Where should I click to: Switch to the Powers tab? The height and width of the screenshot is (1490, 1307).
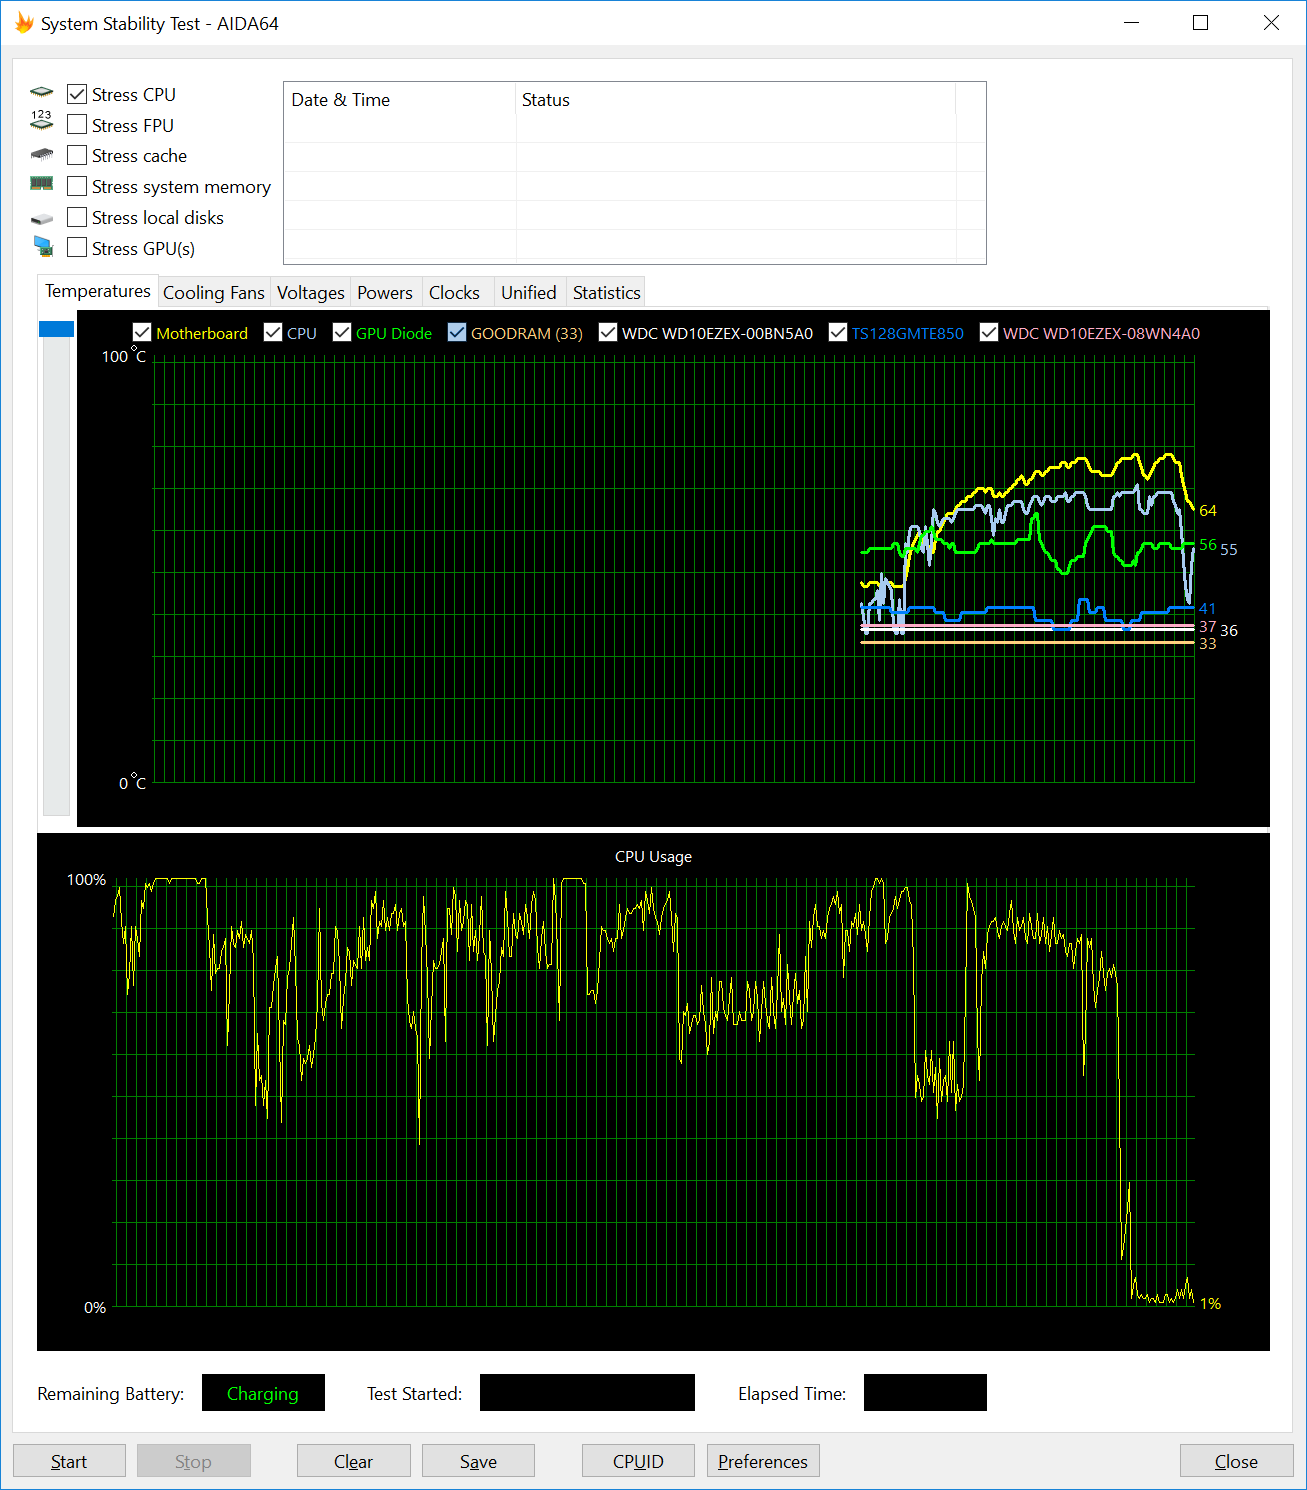(385, 293)
